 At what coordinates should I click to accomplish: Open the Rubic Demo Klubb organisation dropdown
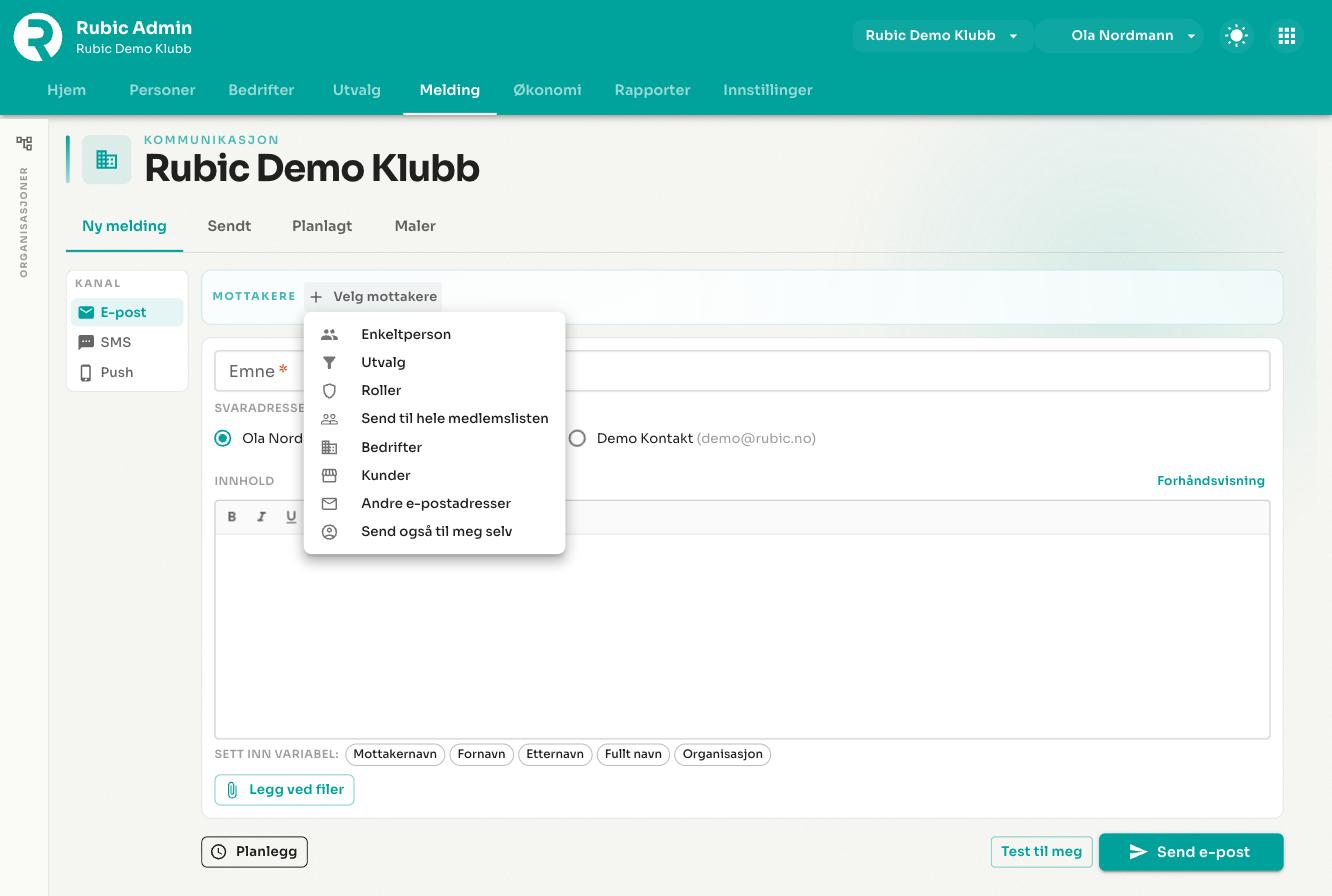pyautogui.click(x=942, y=36)
